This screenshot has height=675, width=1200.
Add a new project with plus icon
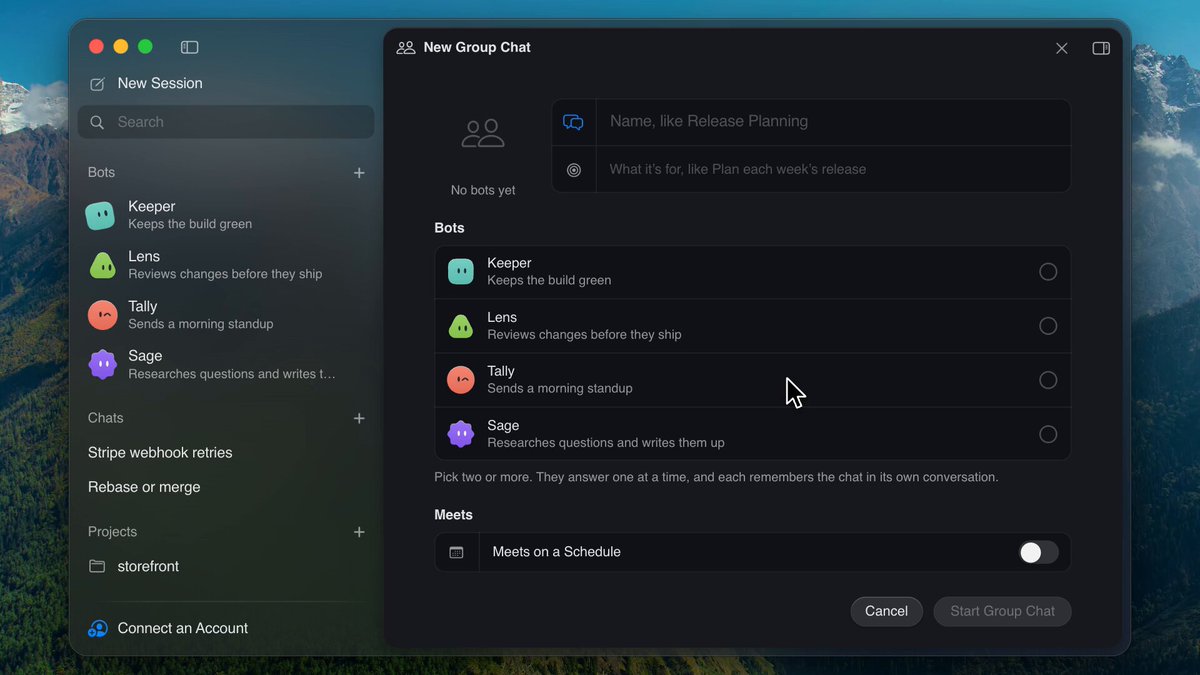[359, 532]
